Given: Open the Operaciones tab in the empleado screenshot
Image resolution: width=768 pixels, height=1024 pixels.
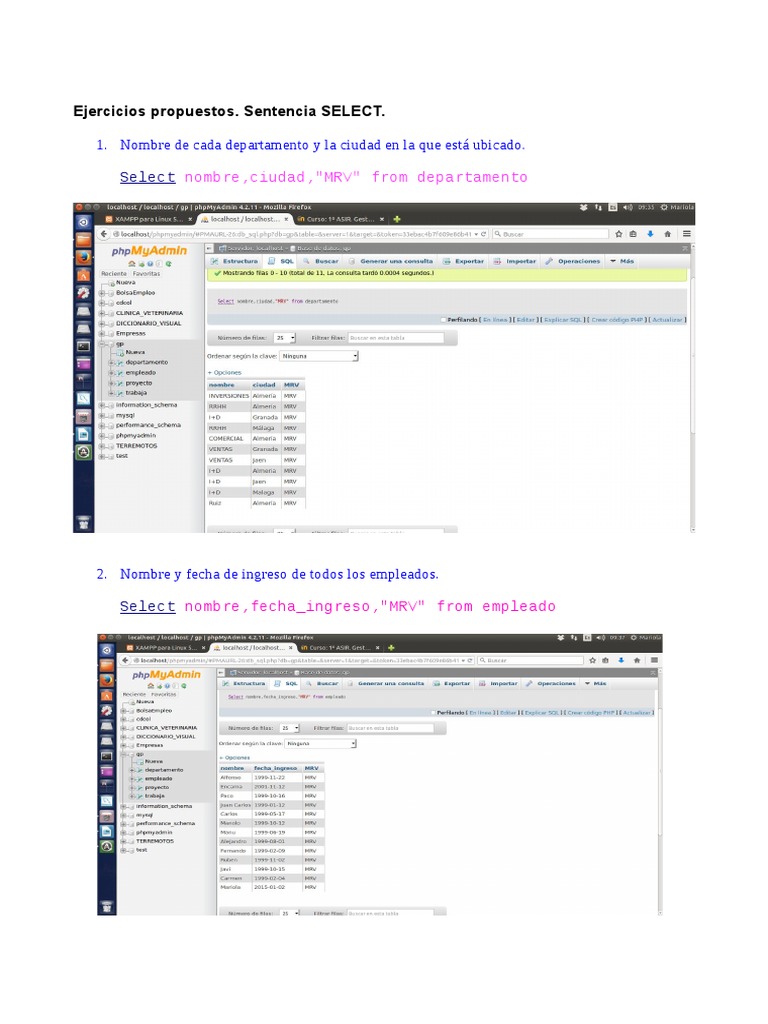Looking at the screenshot, I should [551, 683].
